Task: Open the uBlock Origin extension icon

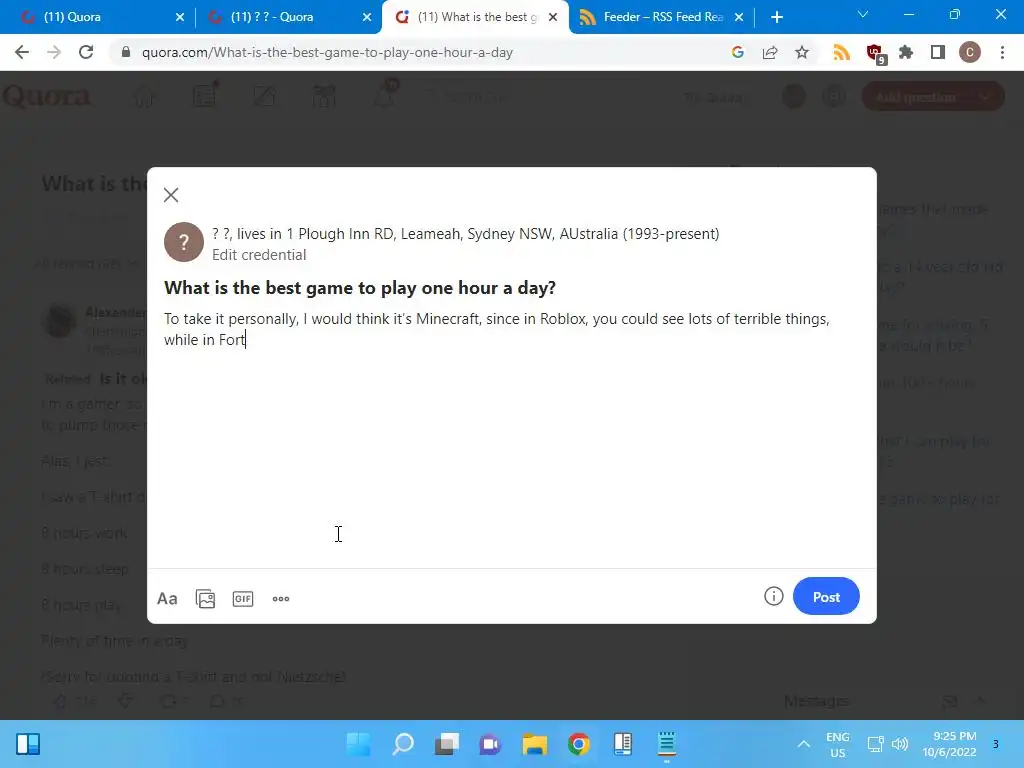Action: 875,53
